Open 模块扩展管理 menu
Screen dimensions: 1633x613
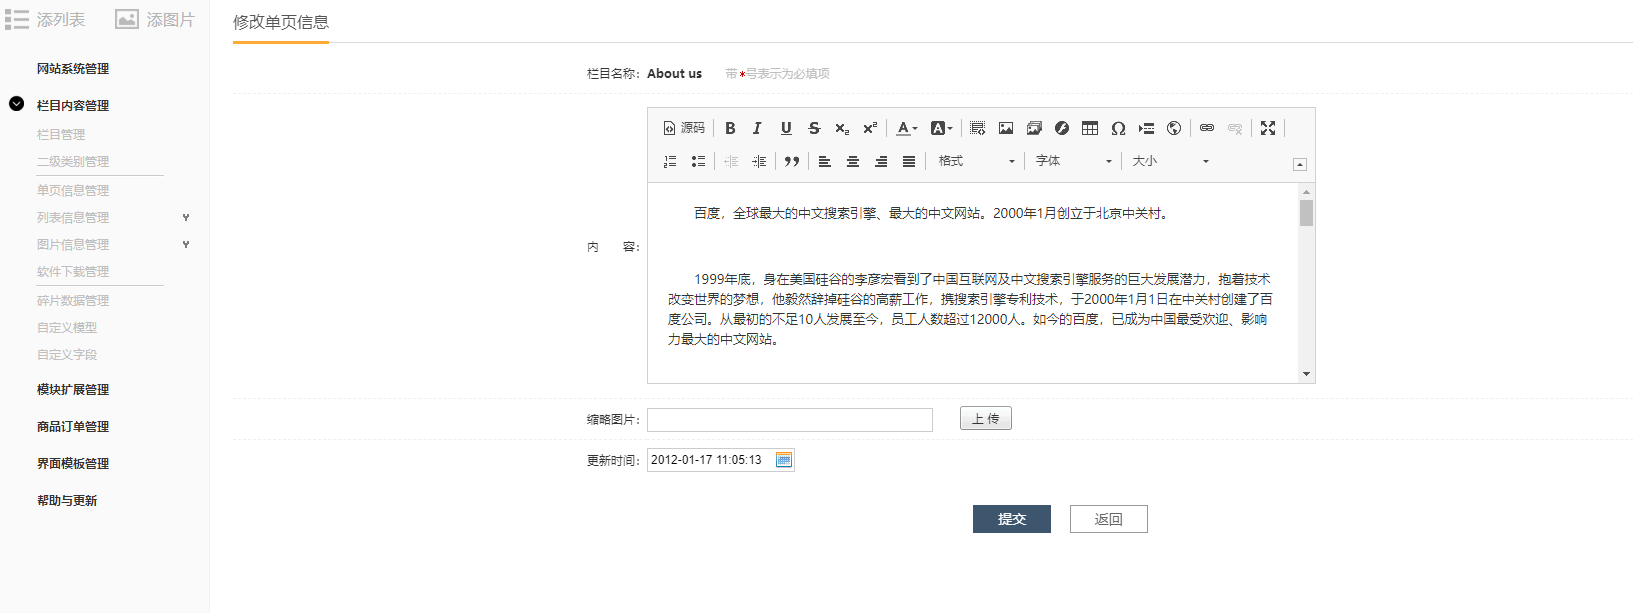point(73,389)
